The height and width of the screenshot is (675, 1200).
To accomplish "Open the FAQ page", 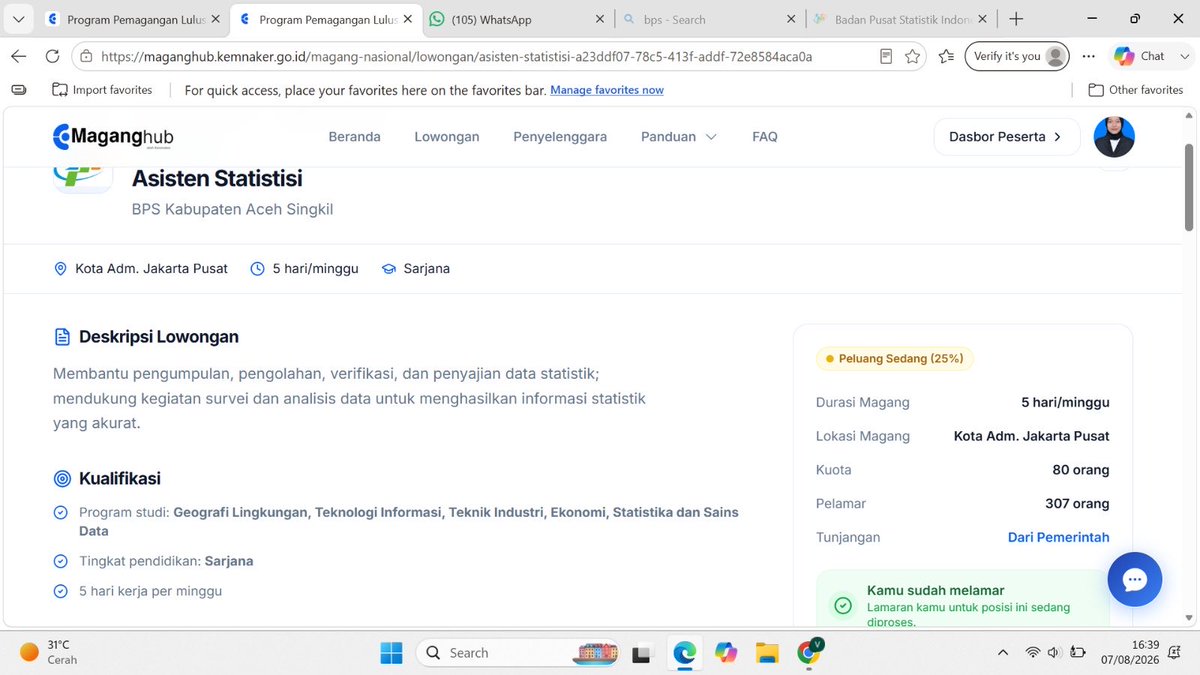I will click(x=765, y=137).
